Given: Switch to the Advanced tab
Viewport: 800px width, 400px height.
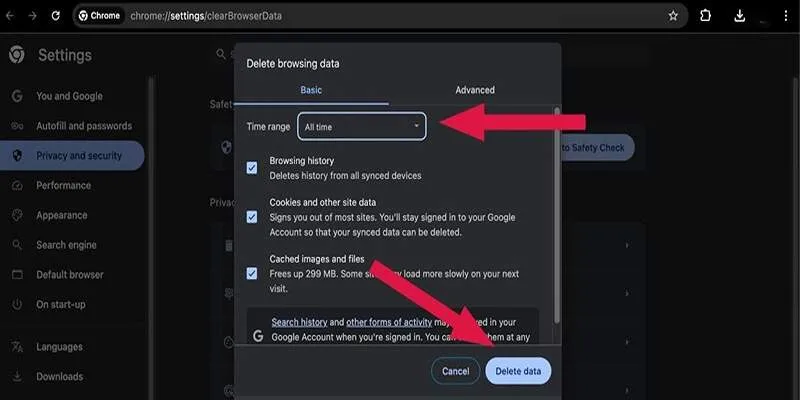Looking at the screenshot, I should pyautogui.click(x=475, y=90).
